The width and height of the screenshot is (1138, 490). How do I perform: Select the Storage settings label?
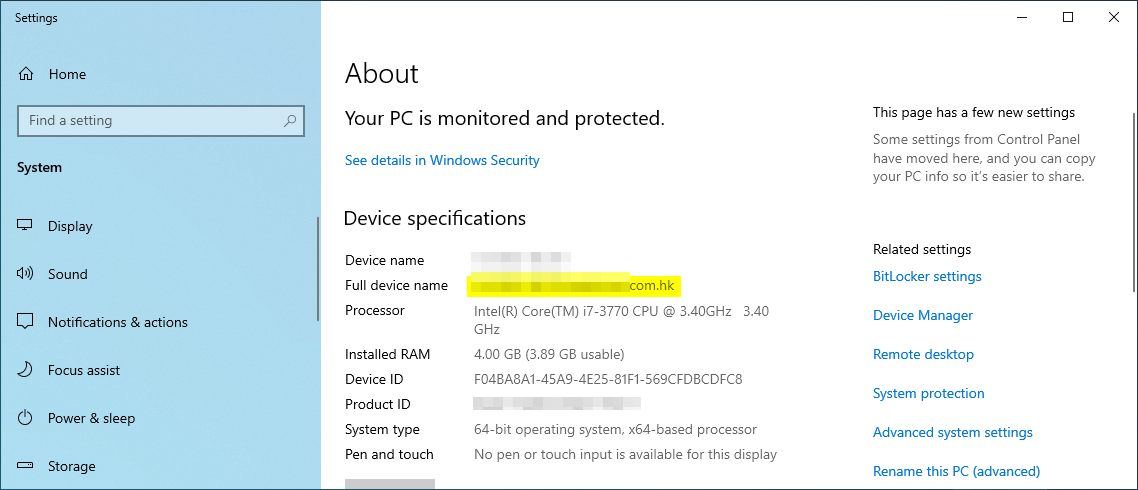point(72,466)
